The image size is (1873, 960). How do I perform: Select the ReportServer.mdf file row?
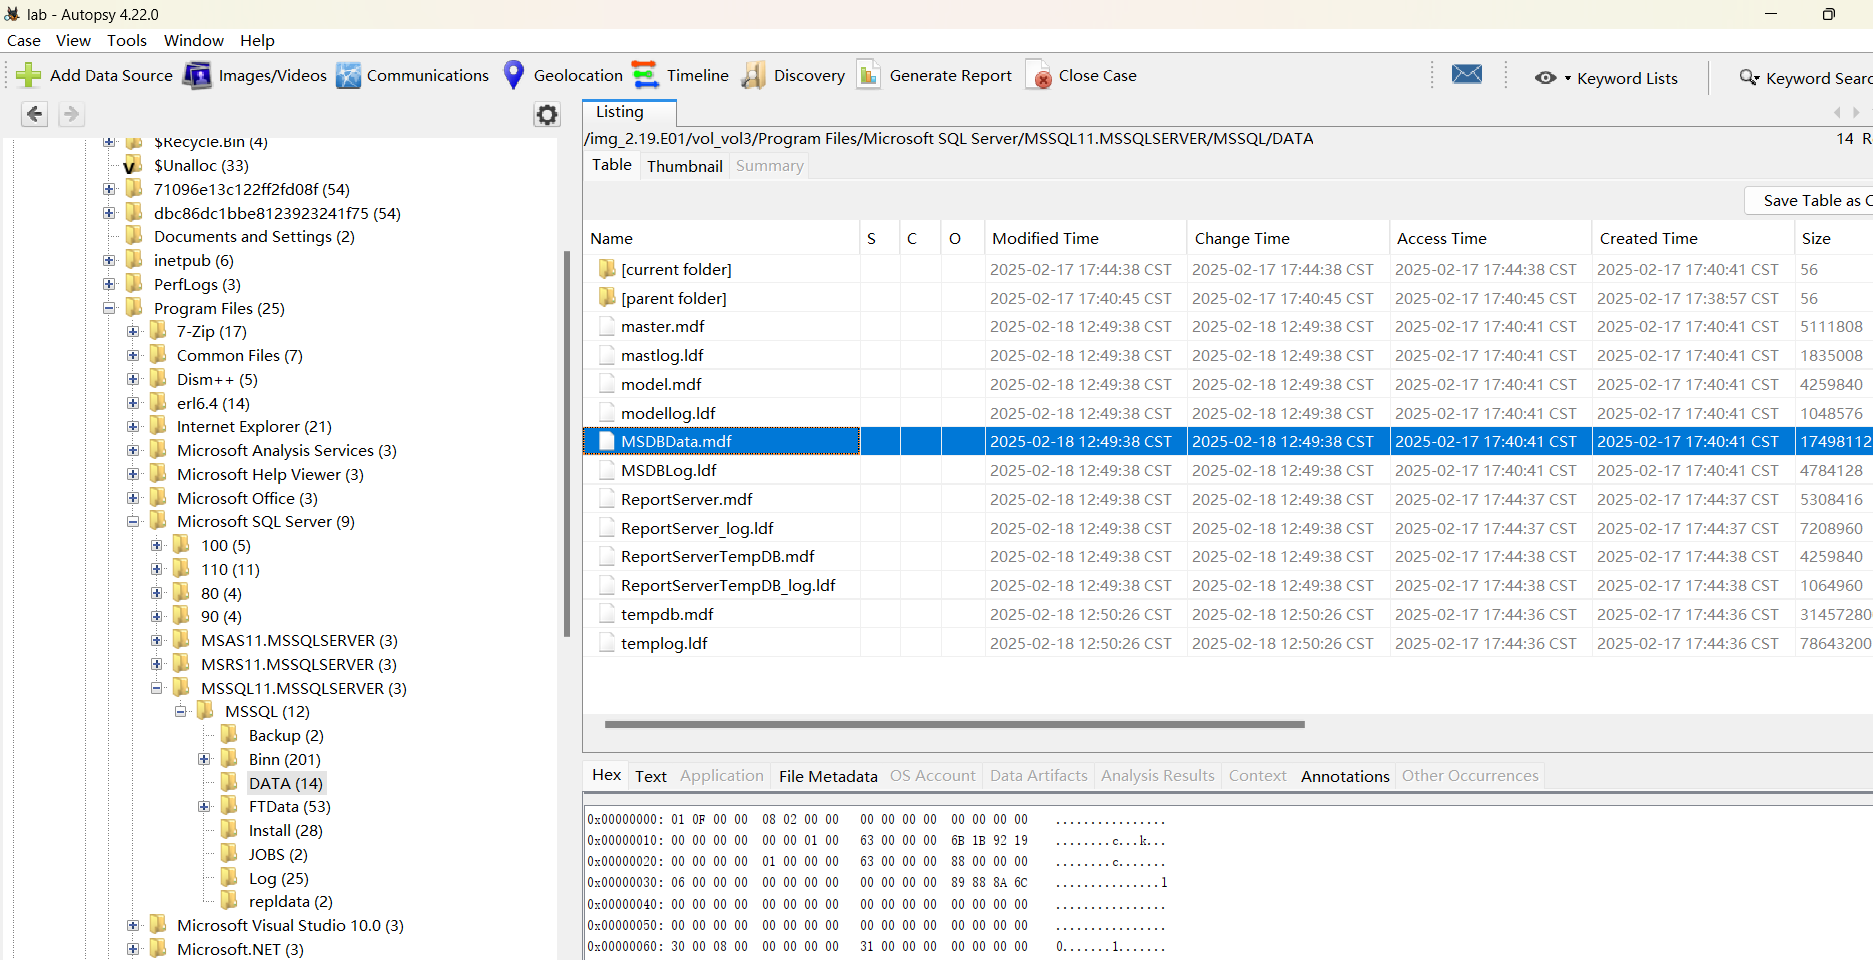point(1228,499)
